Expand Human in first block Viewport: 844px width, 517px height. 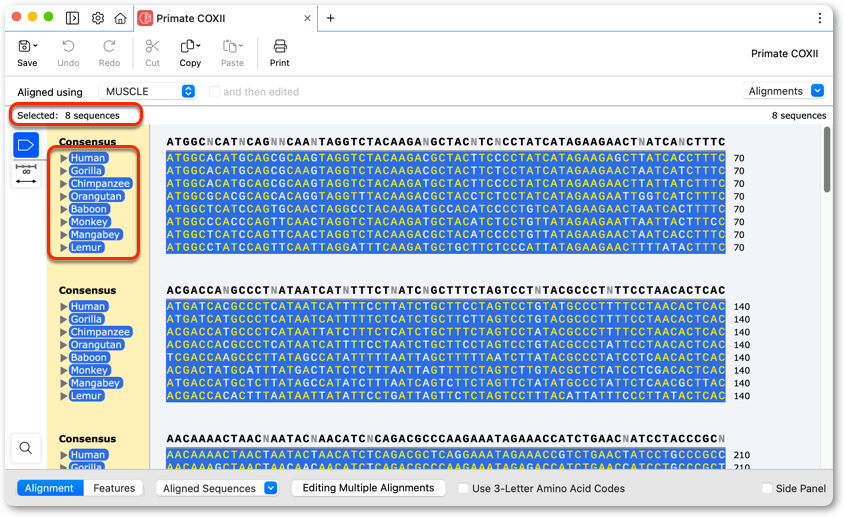tap(64, 158)
